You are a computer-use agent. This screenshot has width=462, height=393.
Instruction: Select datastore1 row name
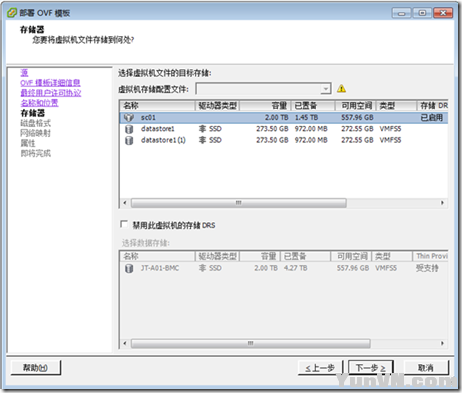point(158,129)
